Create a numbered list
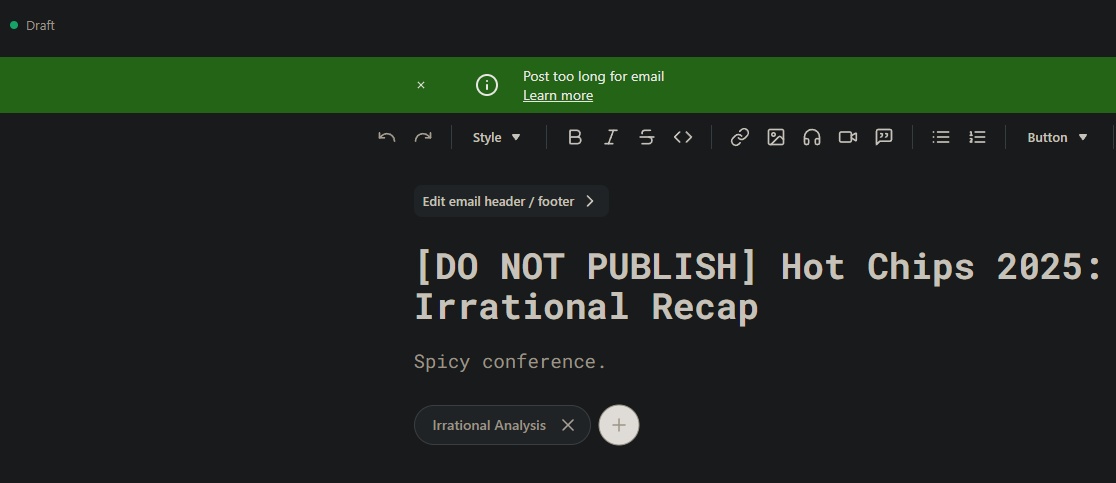The image size is (1116, 483). click(x=977, y=137)
